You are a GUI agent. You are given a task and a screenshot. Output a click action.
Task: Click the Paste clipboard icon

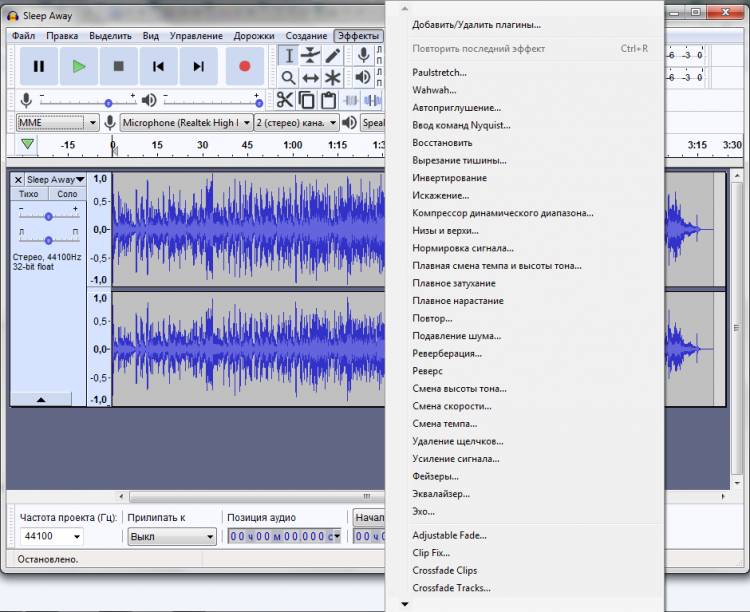click(x=328, y=100)
